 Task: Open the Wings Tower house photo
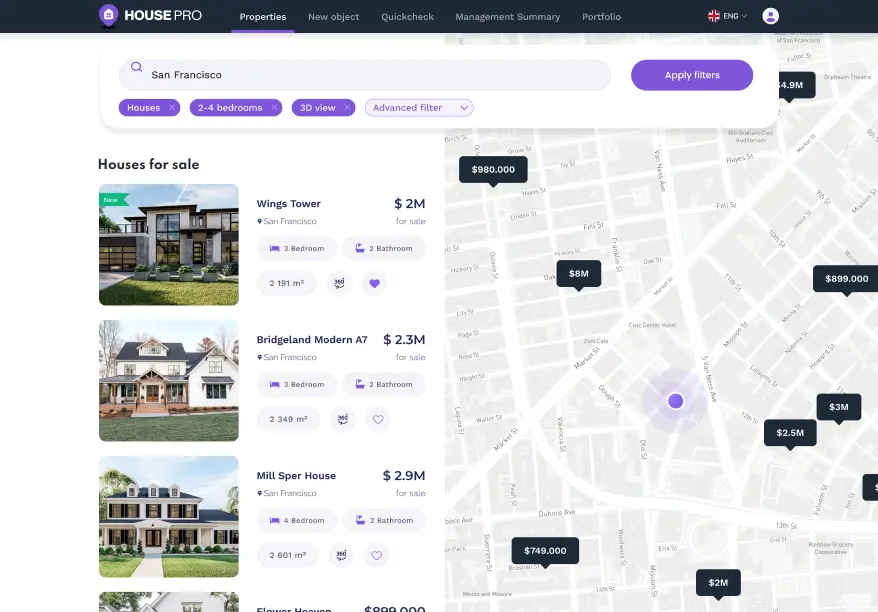[x=169, y=245]
